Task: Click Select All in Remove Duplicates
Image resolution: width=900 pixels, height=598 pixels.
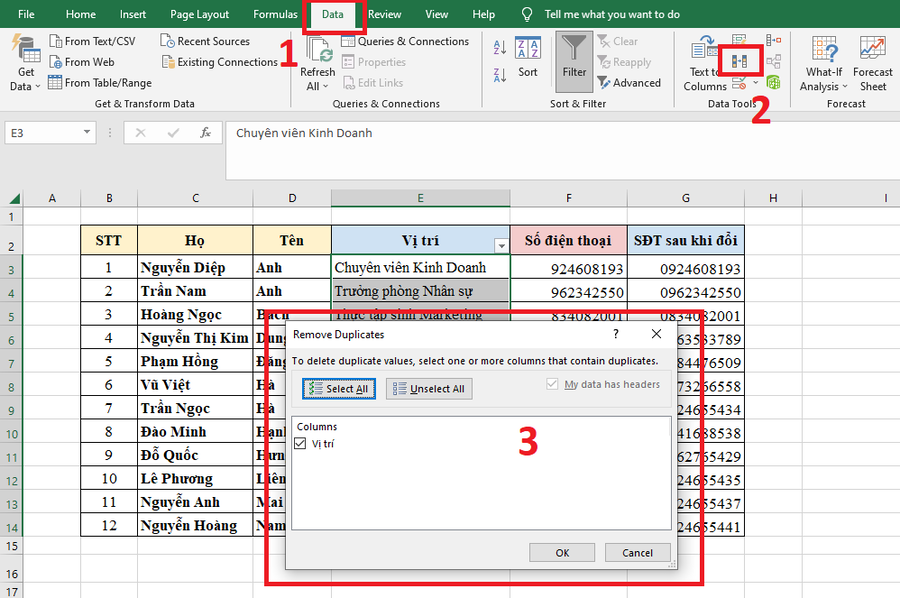Action: 339,389
